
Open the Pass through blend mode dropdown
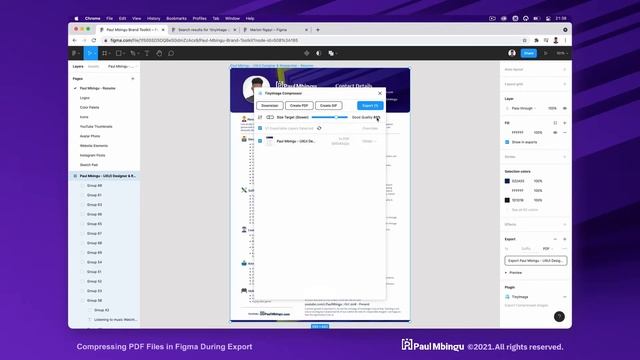[524, 108]
